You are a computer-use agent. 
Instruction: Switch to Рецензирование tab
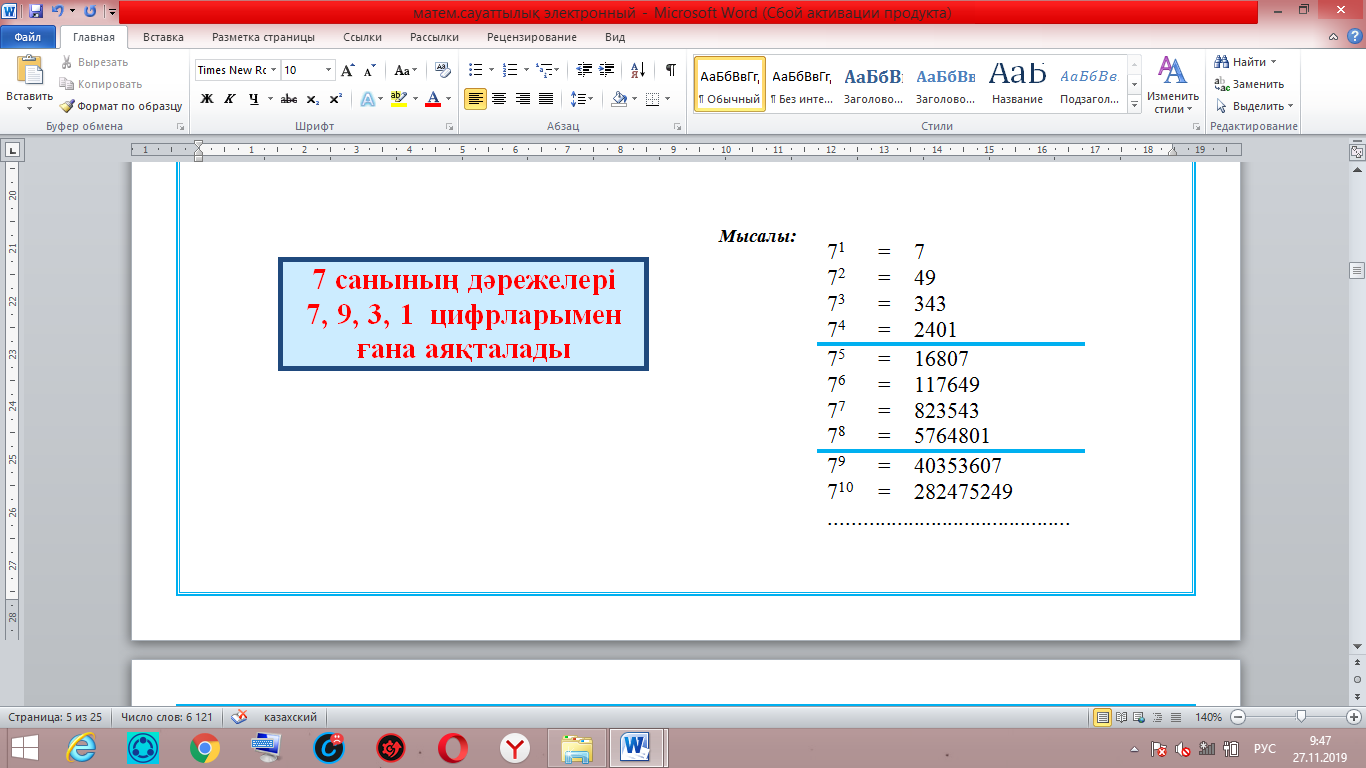(x=531, y=37)
